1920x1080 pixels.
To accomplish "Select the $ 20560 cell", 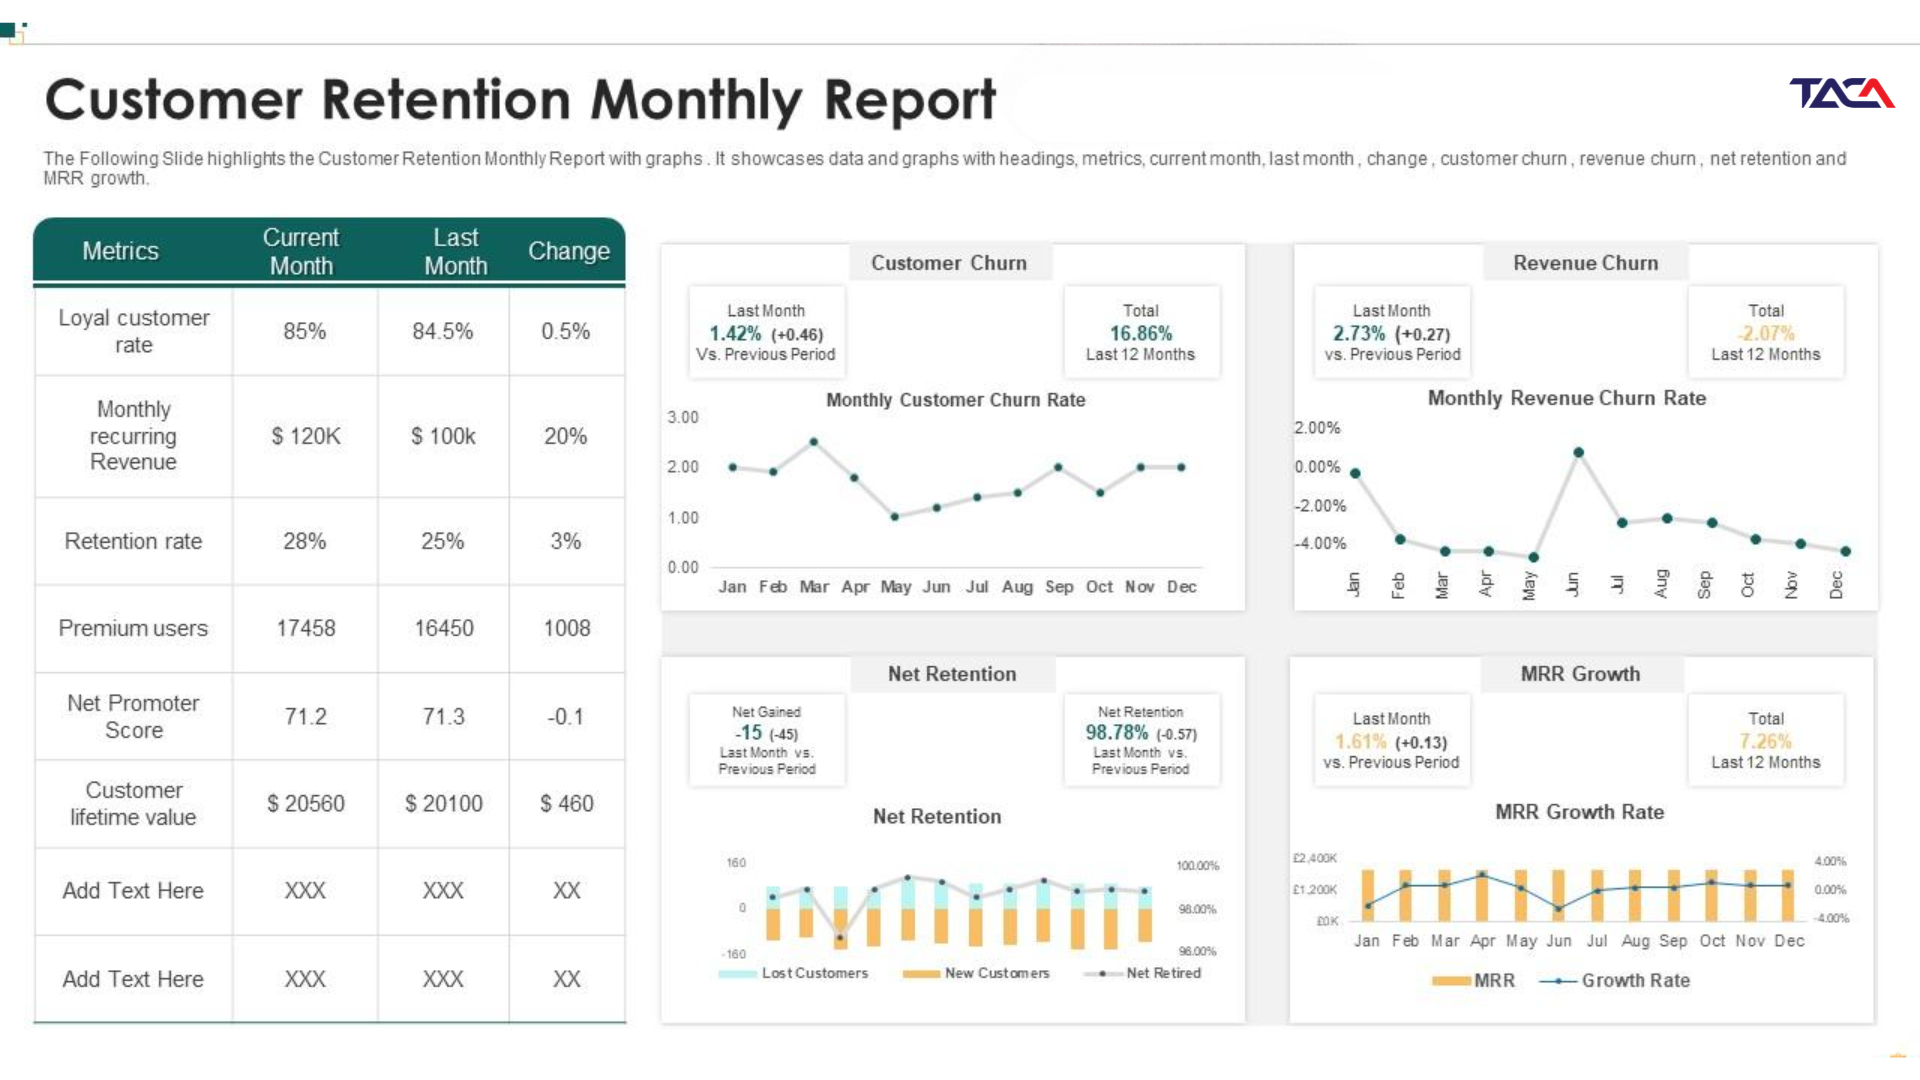I will (x=306, y=804).
